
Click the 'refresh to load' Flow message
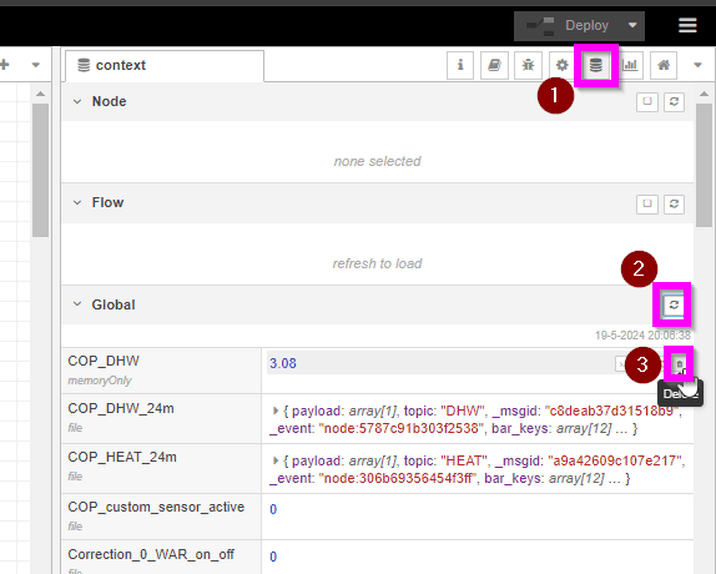(x=377, y=263)
